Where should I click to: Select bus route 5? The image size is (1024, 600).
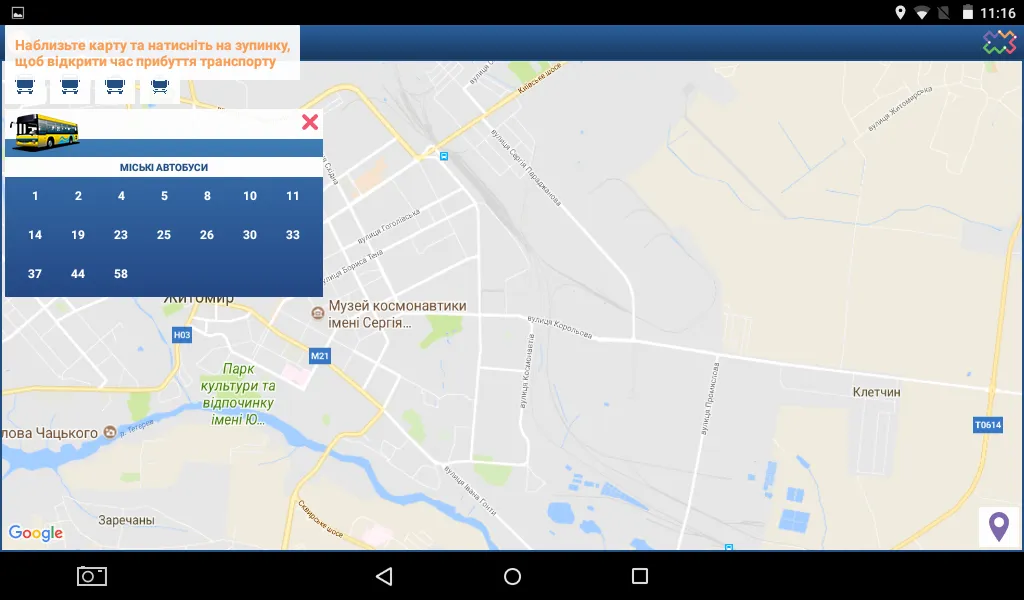coord(164,196)
